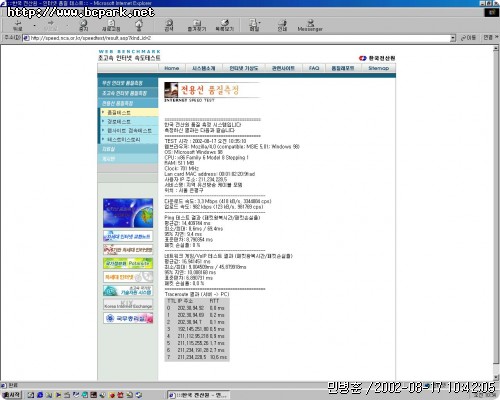Click the green 국가정보화 banner
Viewport: 500px width, 400px height.
click(x=128, y=263)
